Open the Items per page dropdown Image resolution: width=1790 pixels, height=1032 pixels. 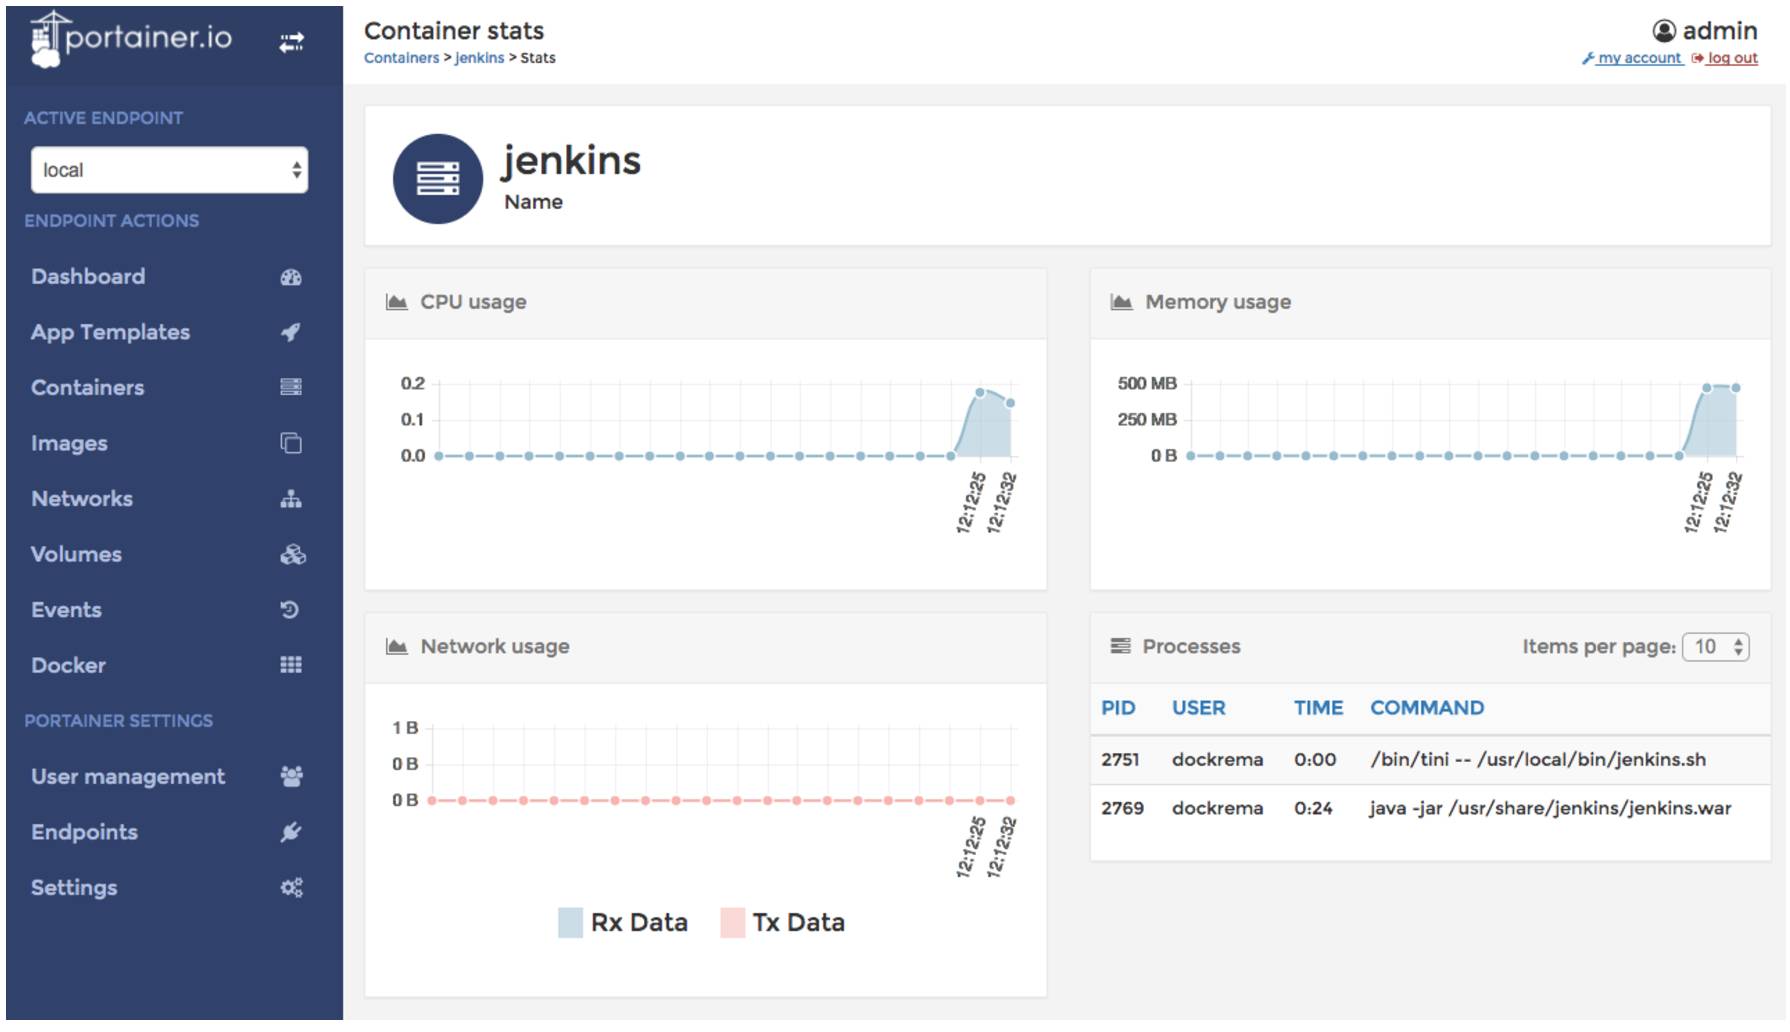pos(1716,647)
